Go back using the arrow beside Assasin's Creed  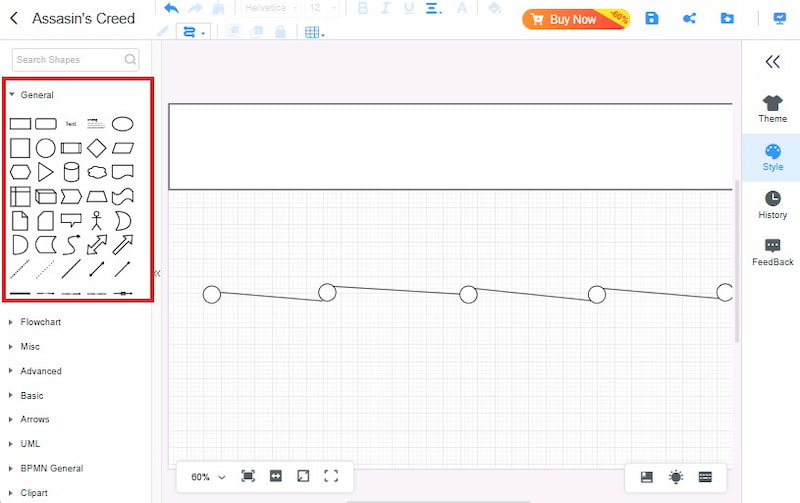pos(14,18)
